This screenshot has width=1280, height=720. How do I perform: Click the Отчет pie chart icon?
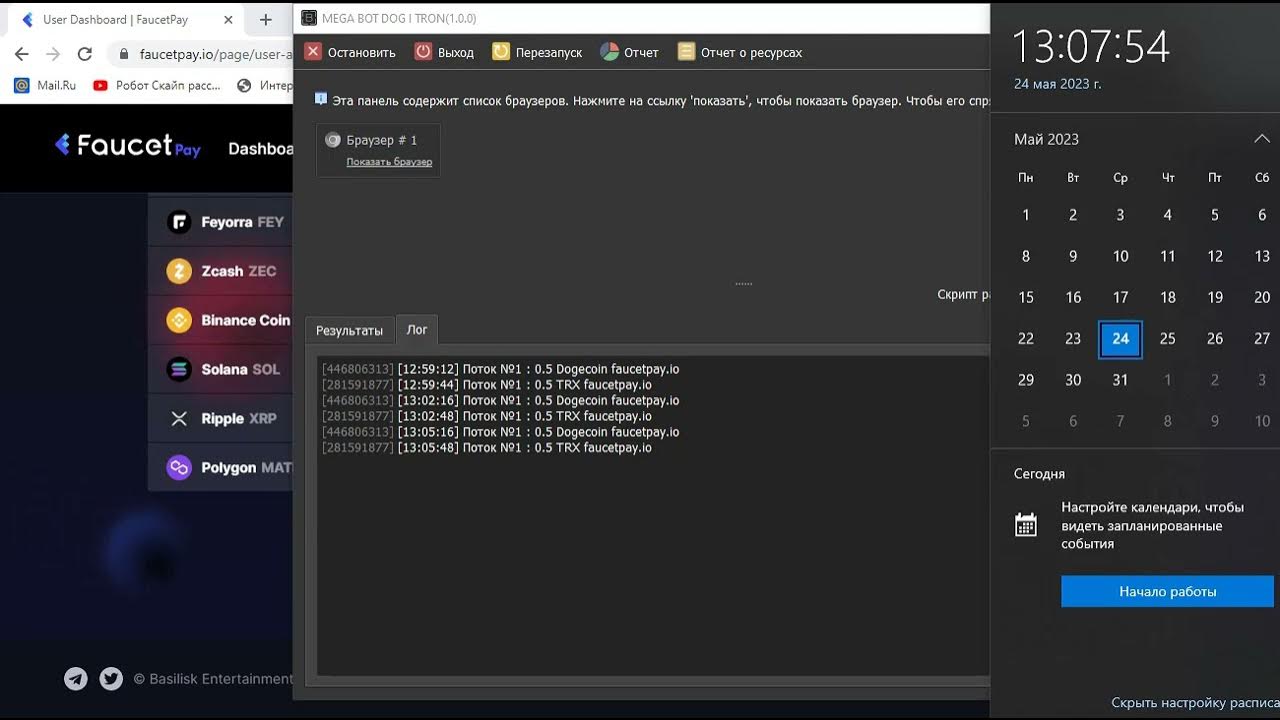click(x=609, y=52)
